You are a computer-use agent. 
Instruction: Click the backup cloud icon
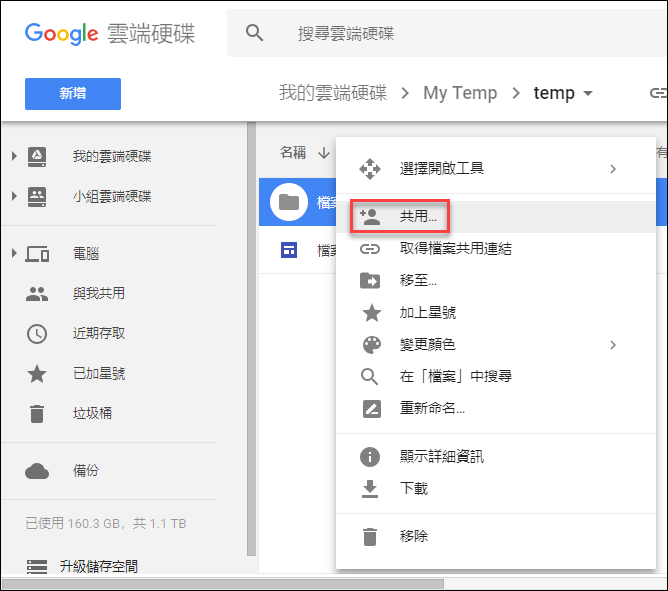(37, 471)
